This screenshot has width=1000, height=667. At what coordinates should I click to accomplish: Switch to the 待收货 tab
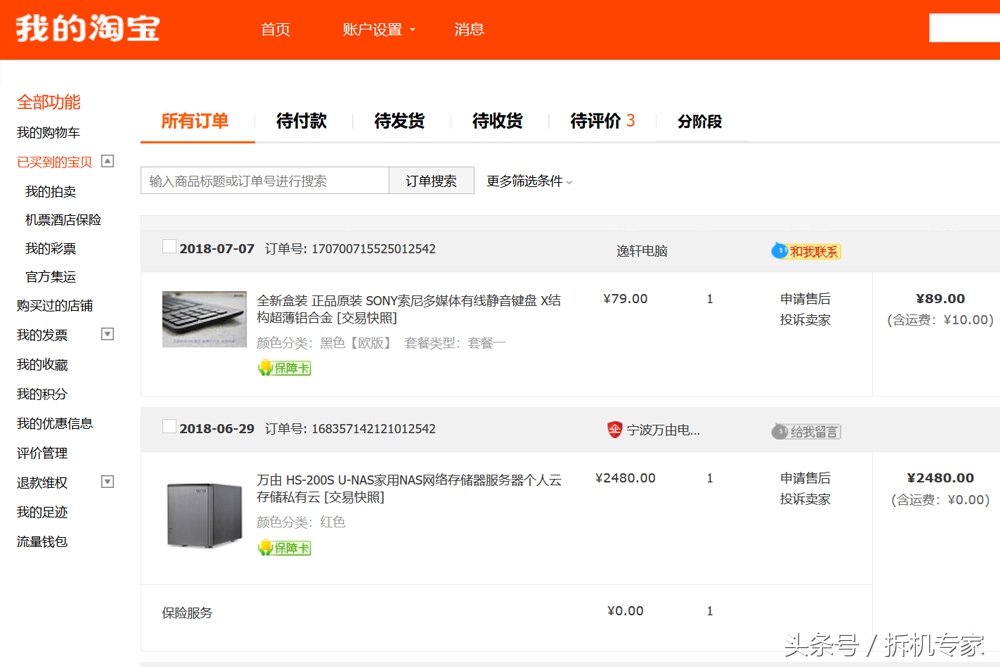click(x=497, y=121)
